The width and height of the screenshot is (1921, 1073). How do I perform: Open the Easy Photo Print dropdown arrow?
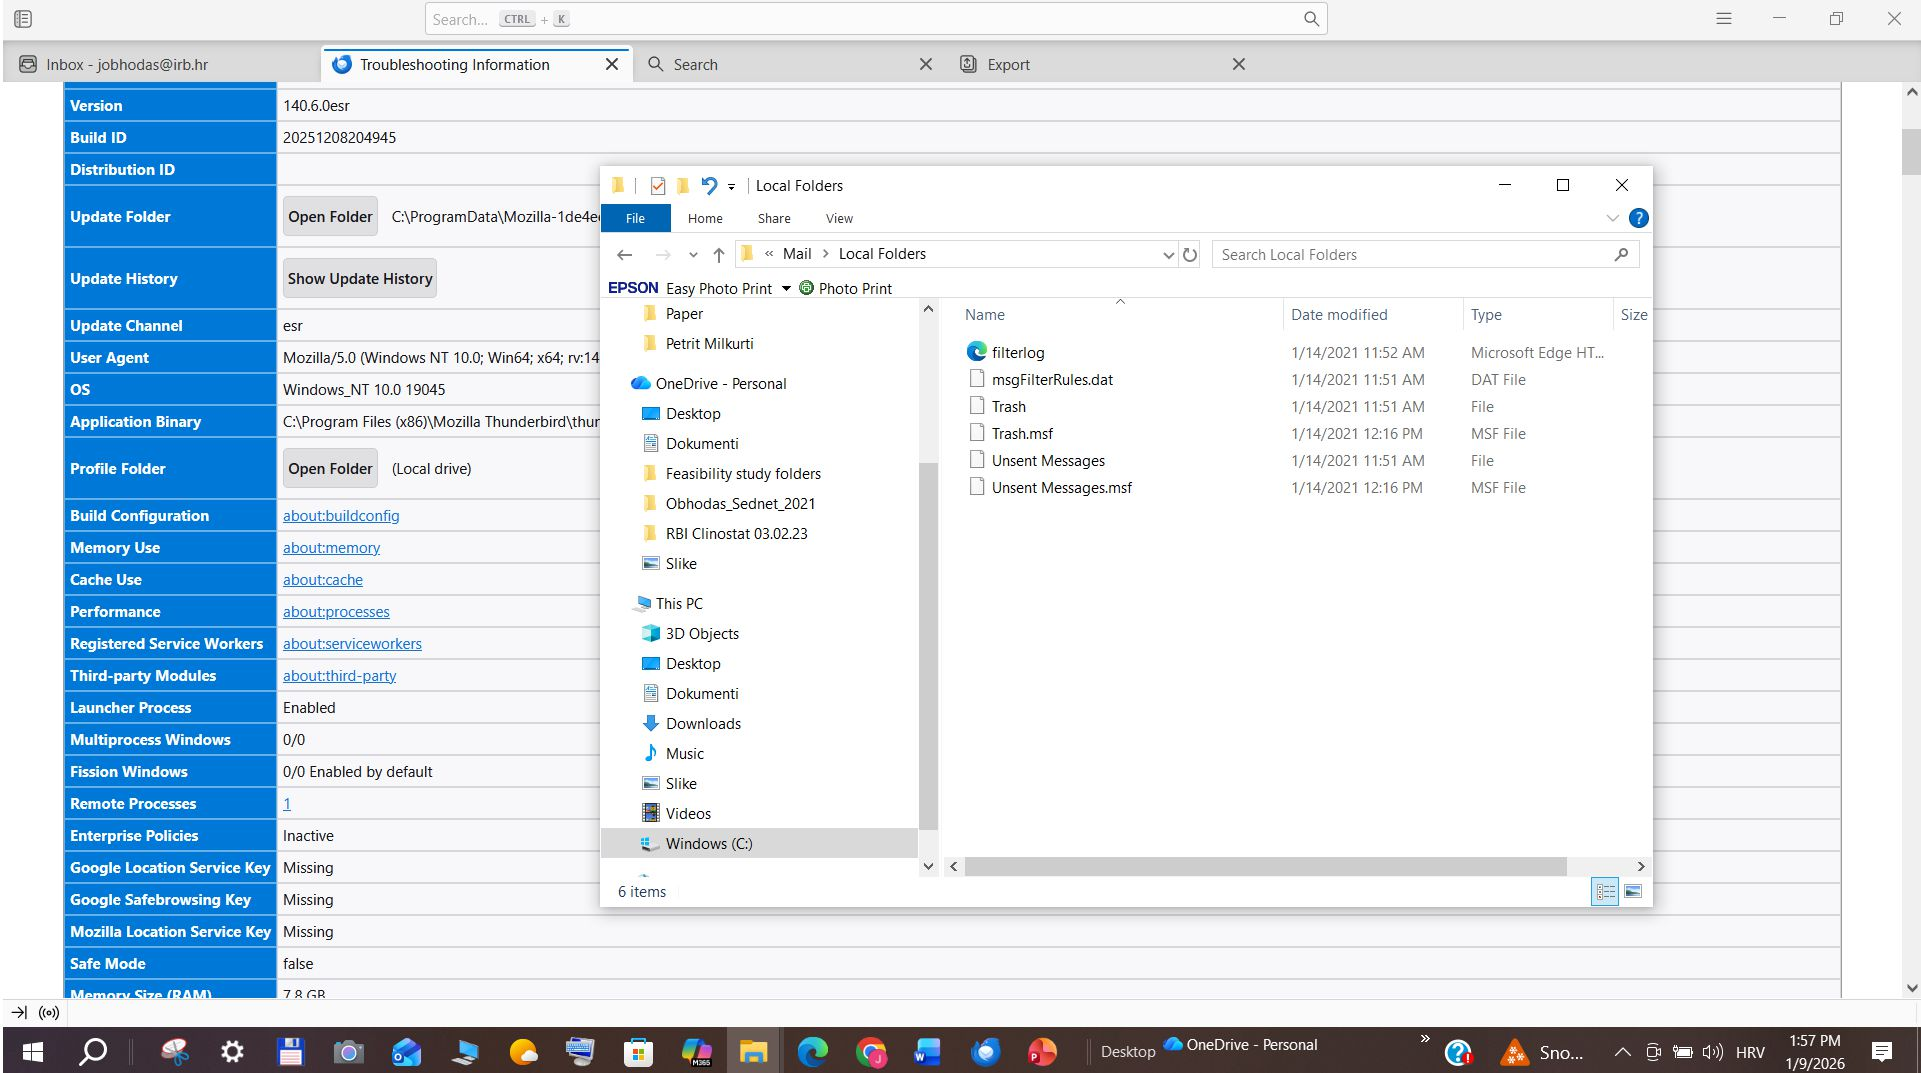pos(786,288)
